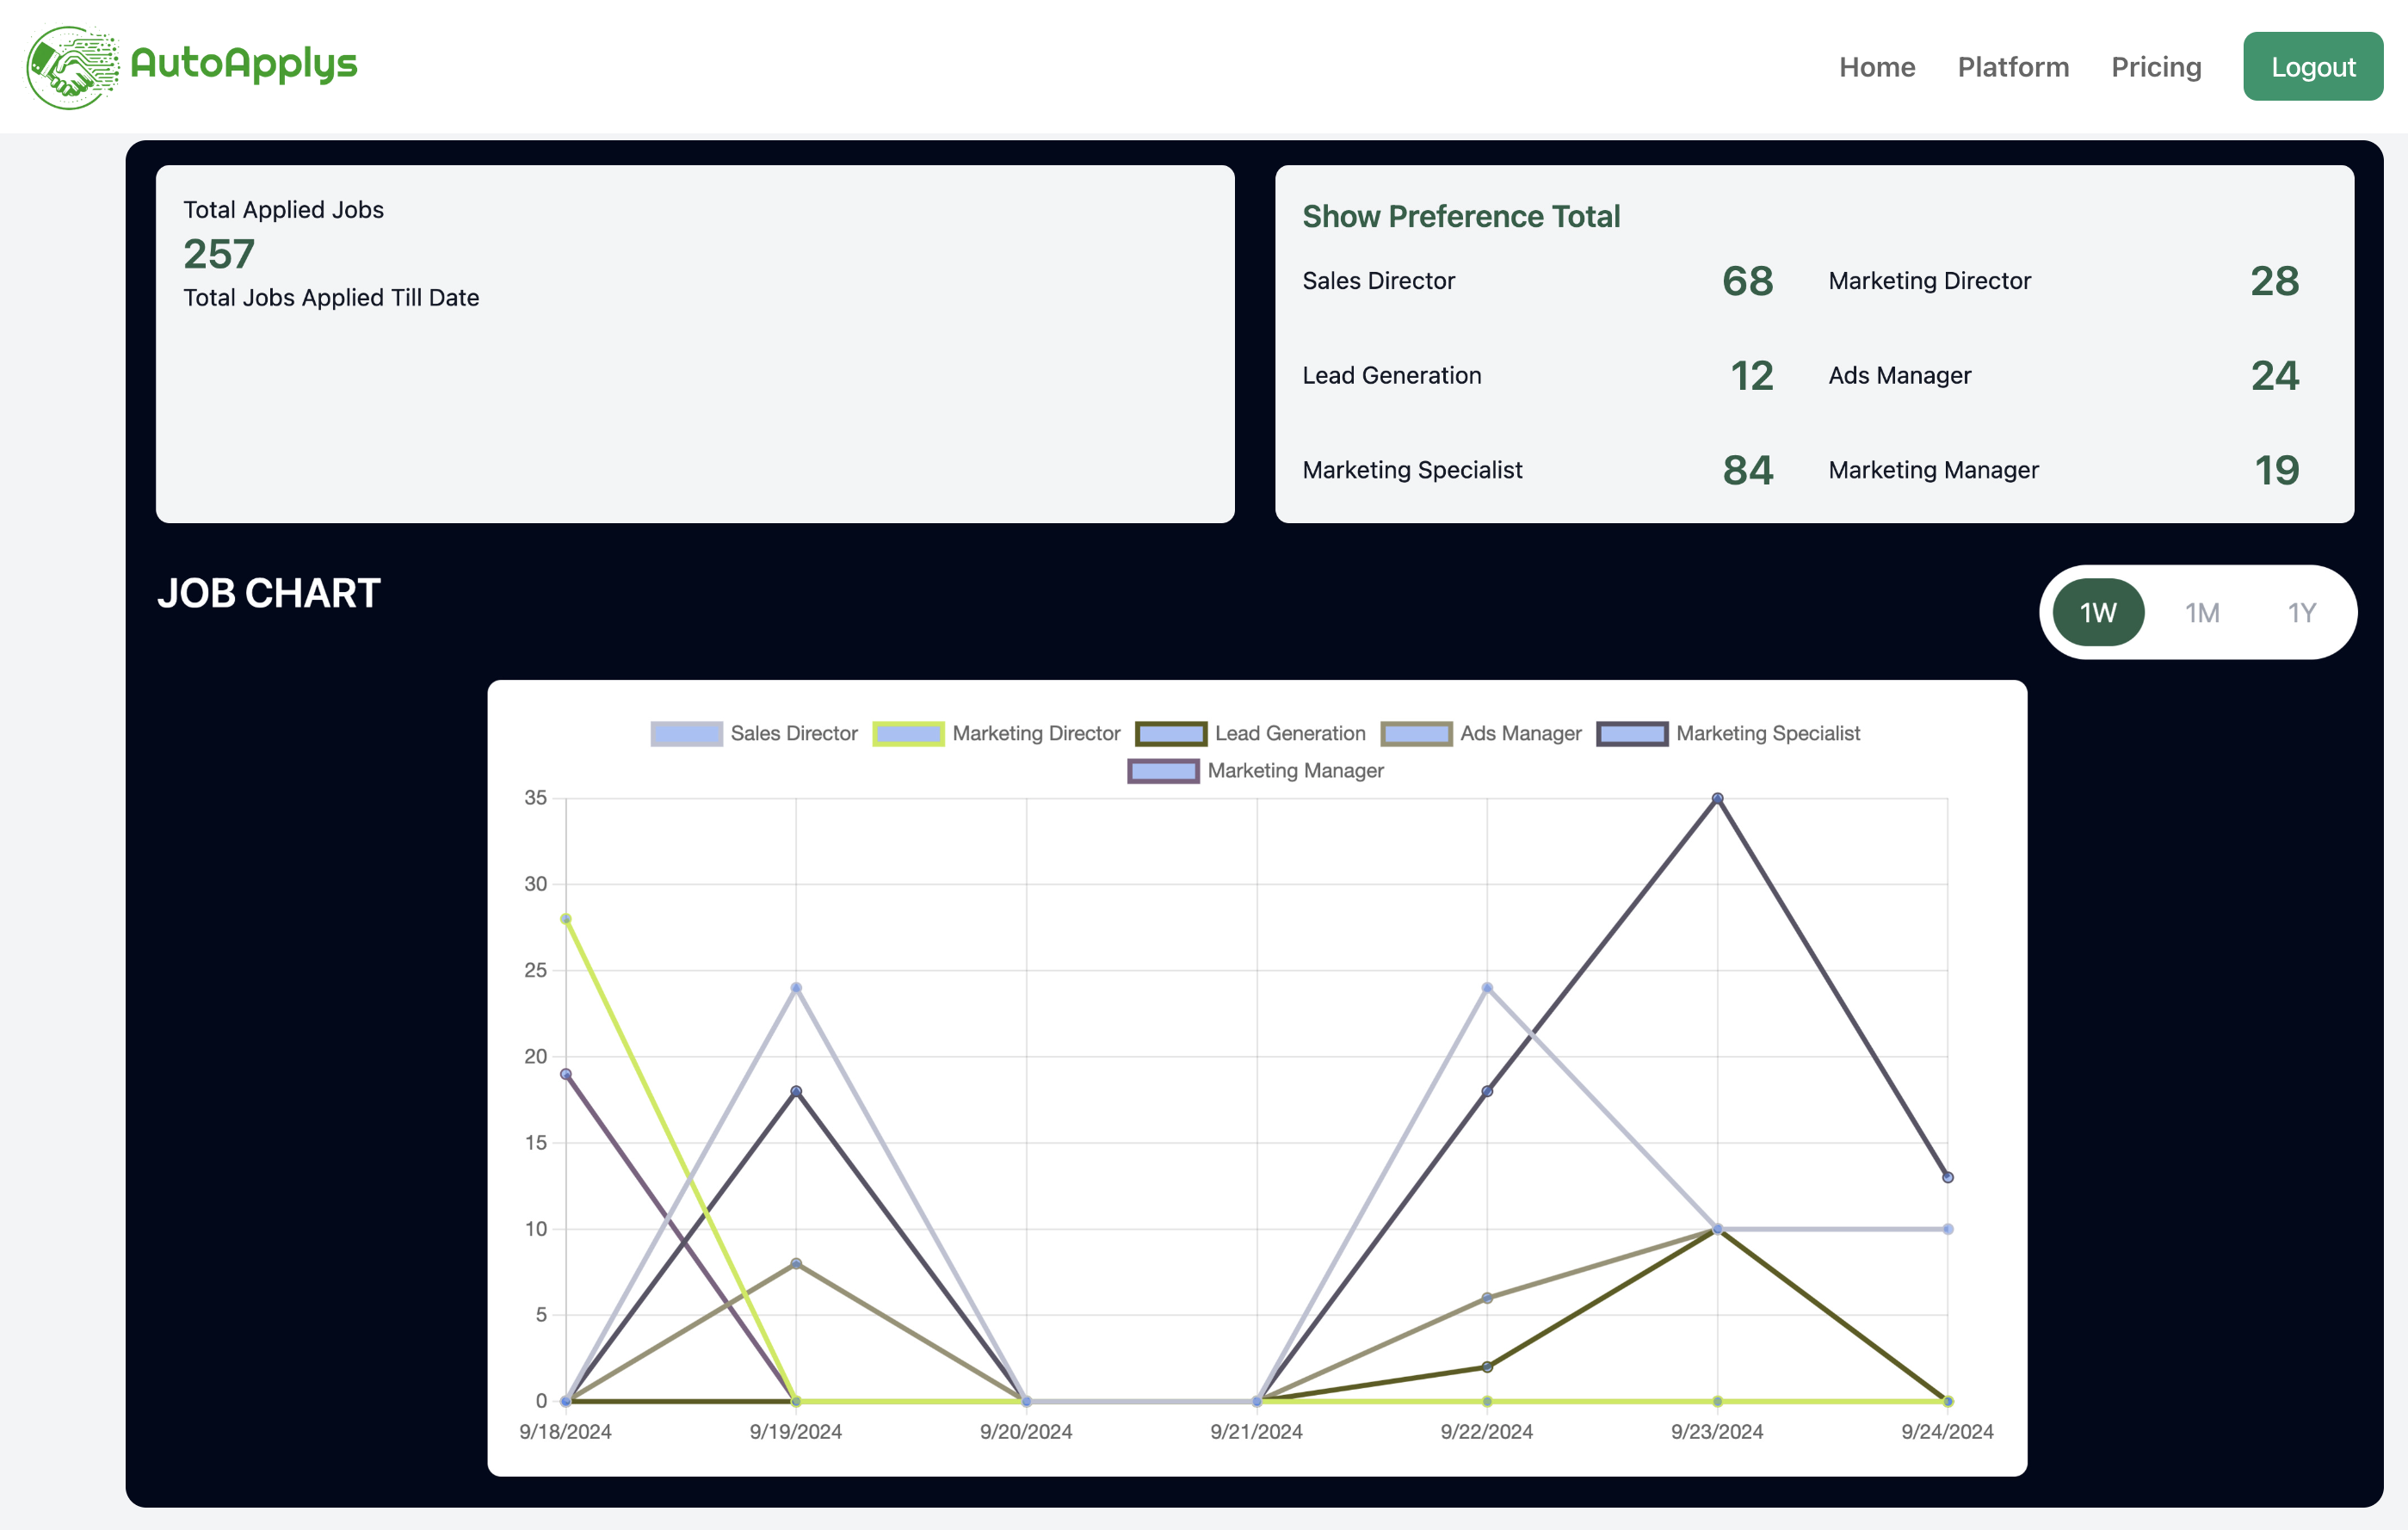Viewport: 2408px width, 1530px height.
Task: Hide Marketing Manager line via legend
Action: (1163, 770)
